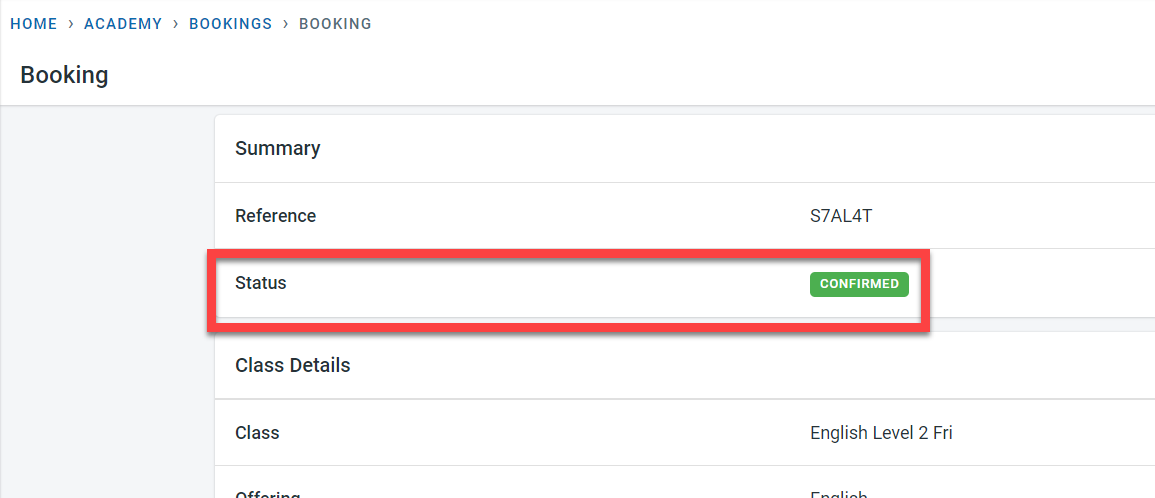1155x498 pixels.
Task: Click the breadcrumb chevron after ACADEMY
Action: 176,24
